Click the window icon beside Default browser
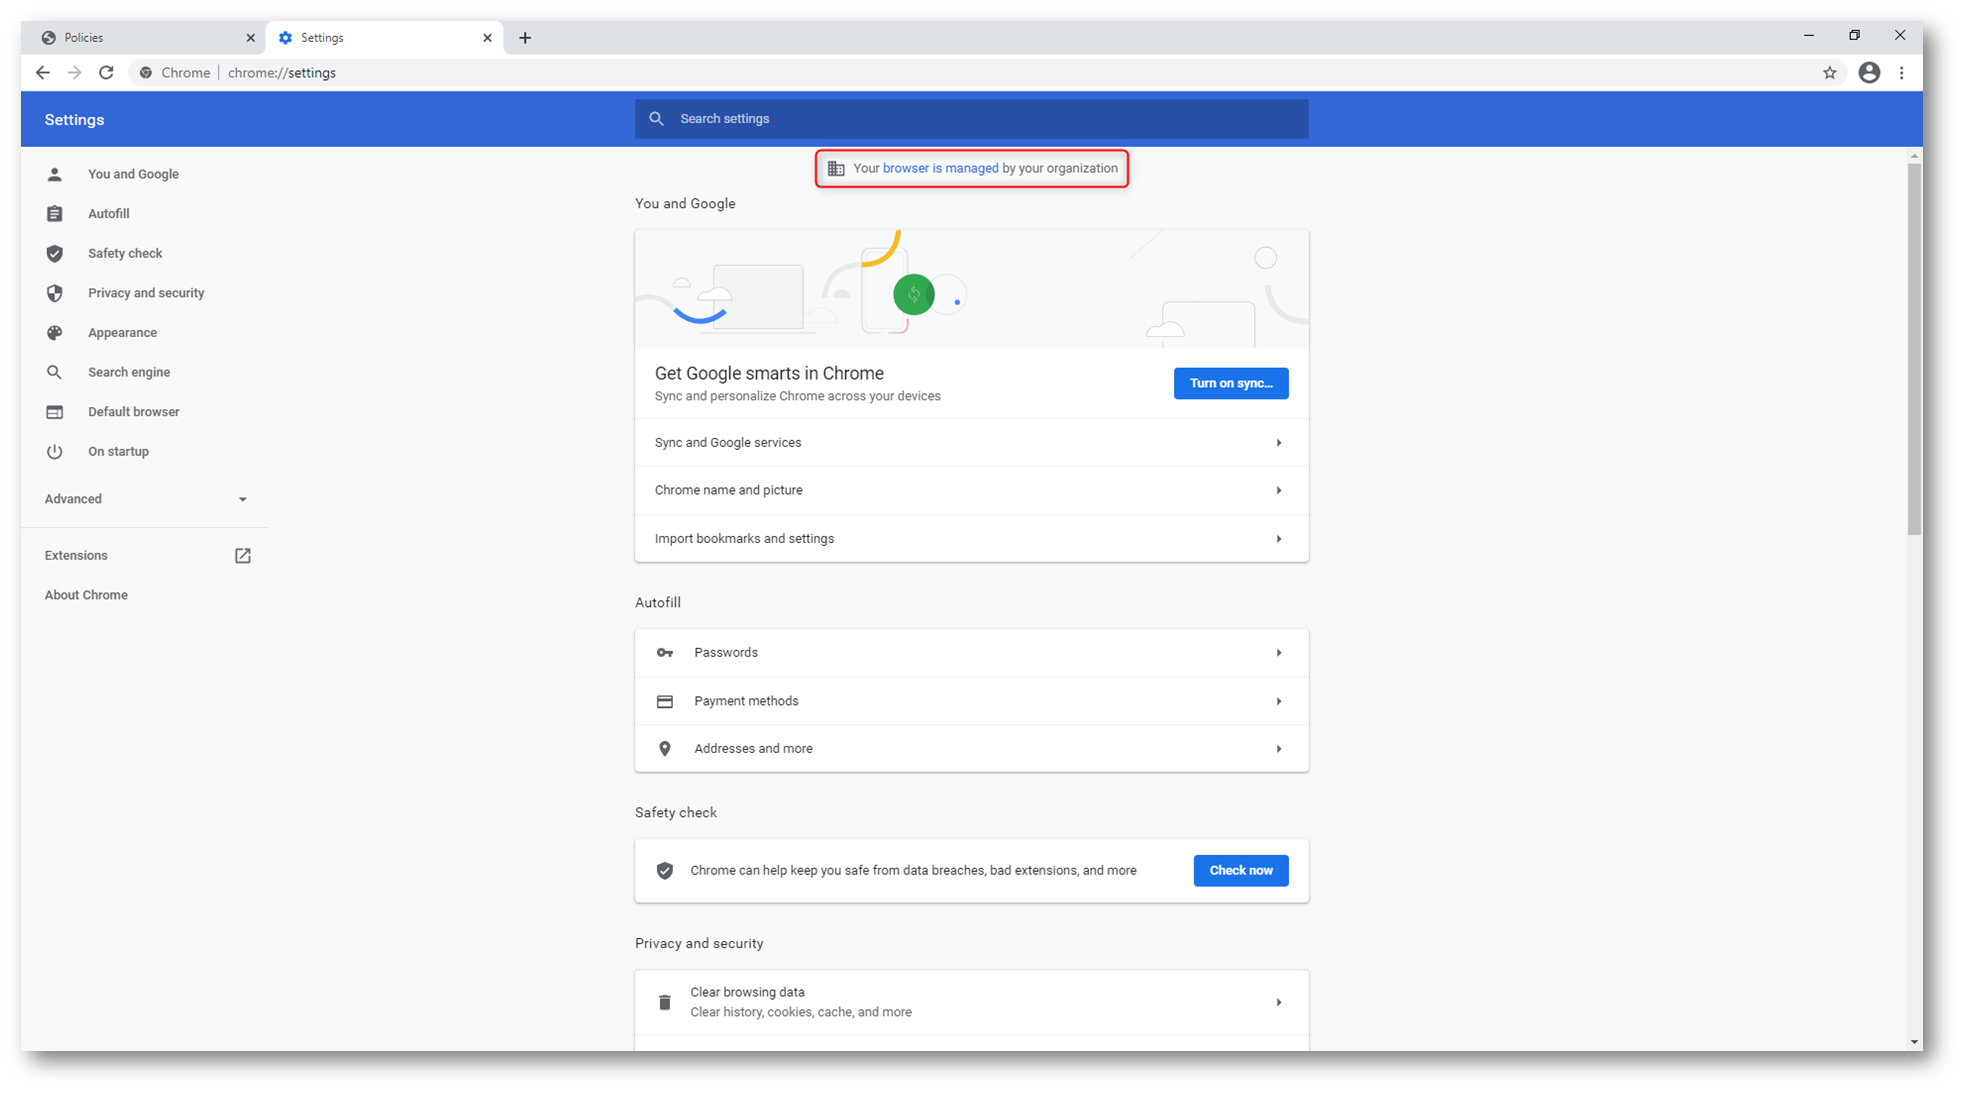Screen dimensions: 1965x1093 (54, 412)
